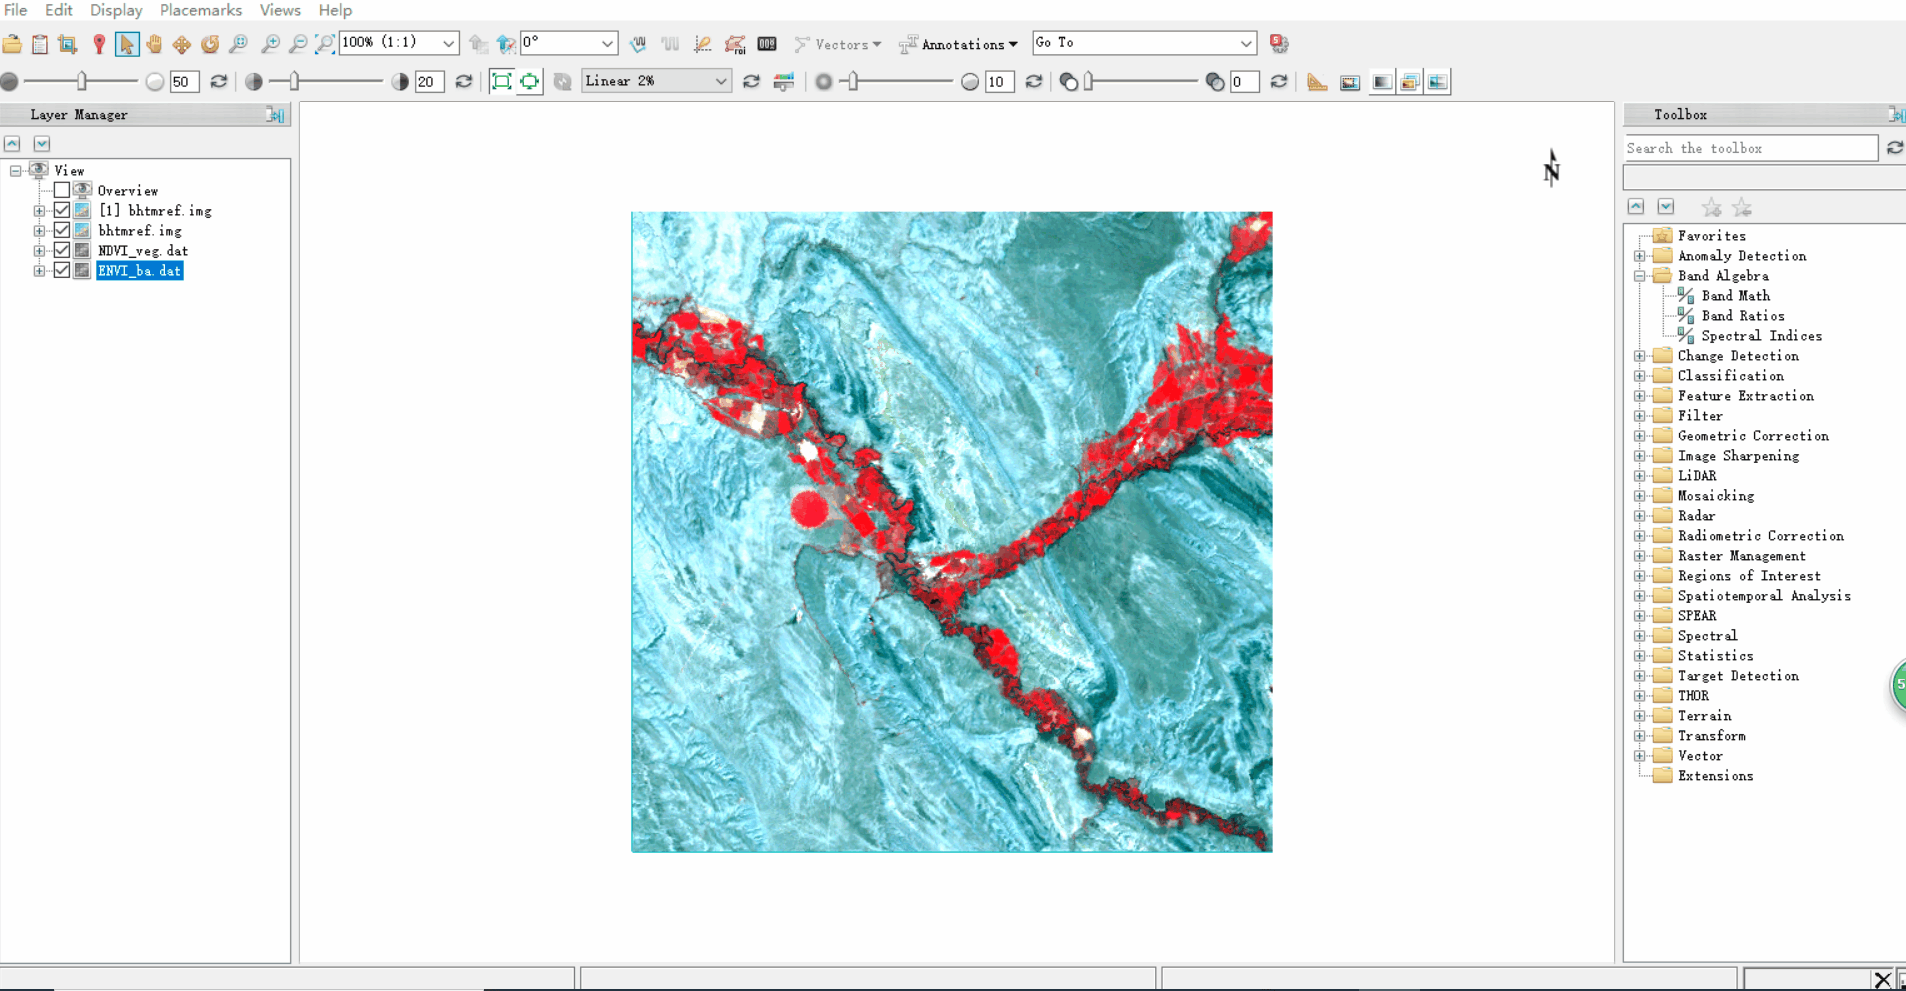1906x991 pixels.
Task: Open the rotation angle dropdown
Action: 607,43
